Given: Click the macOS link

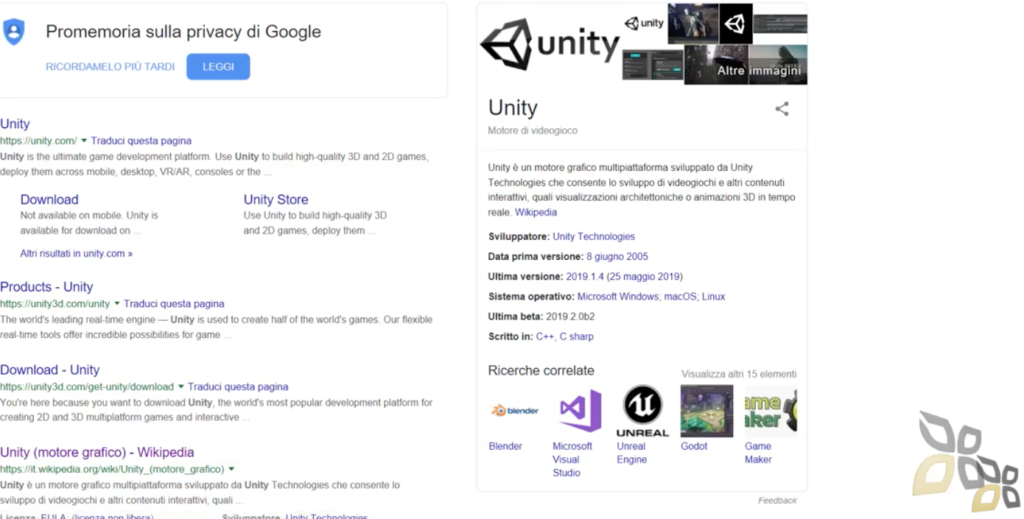Looking at the screenshot, I should click(680, 296).
